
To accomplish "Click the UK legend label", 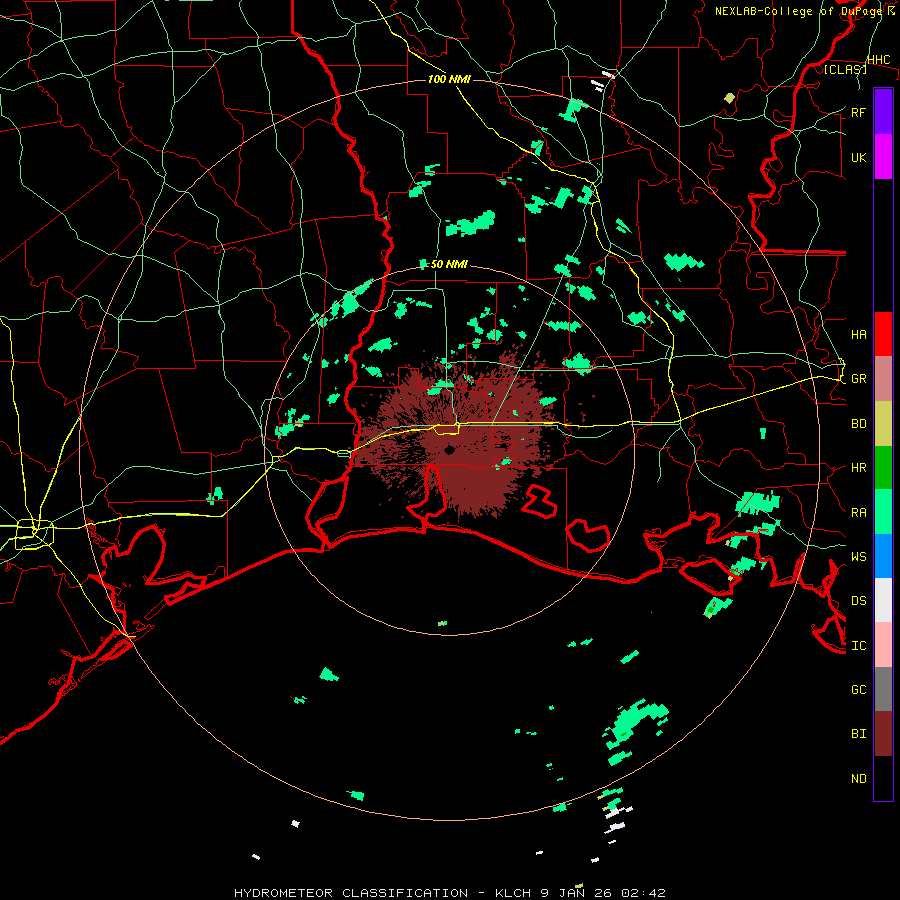I will tap(858, 157).
